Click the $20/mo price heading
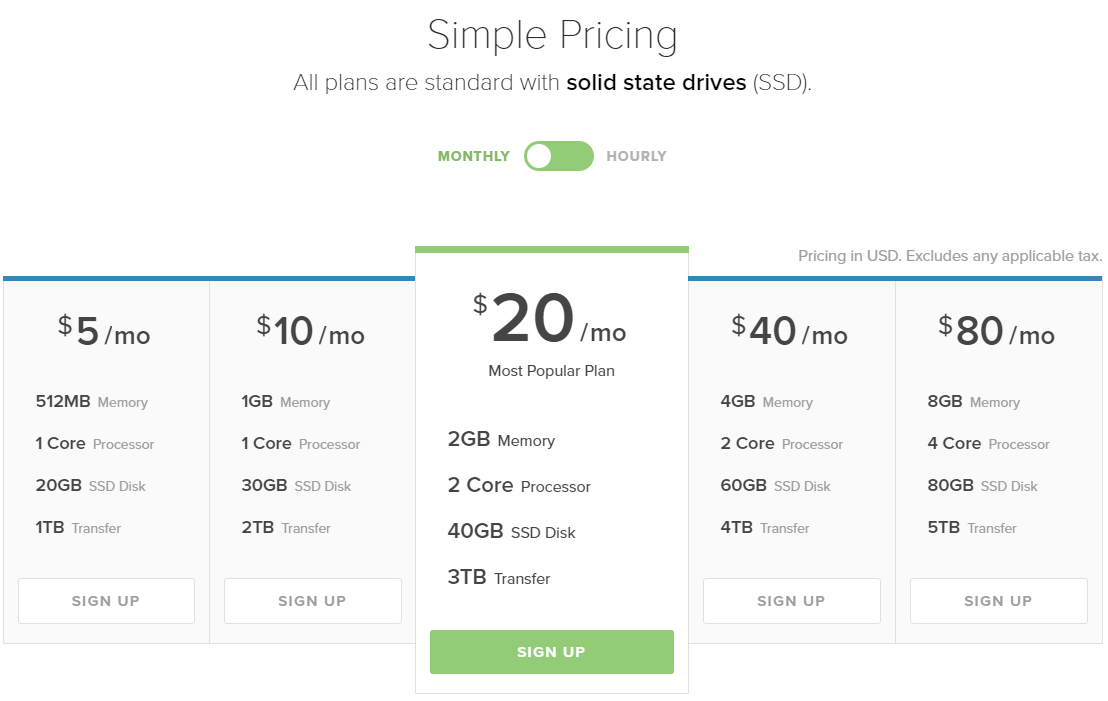Viewport: 1108px width, 701px height. click(x=550, y=318)
